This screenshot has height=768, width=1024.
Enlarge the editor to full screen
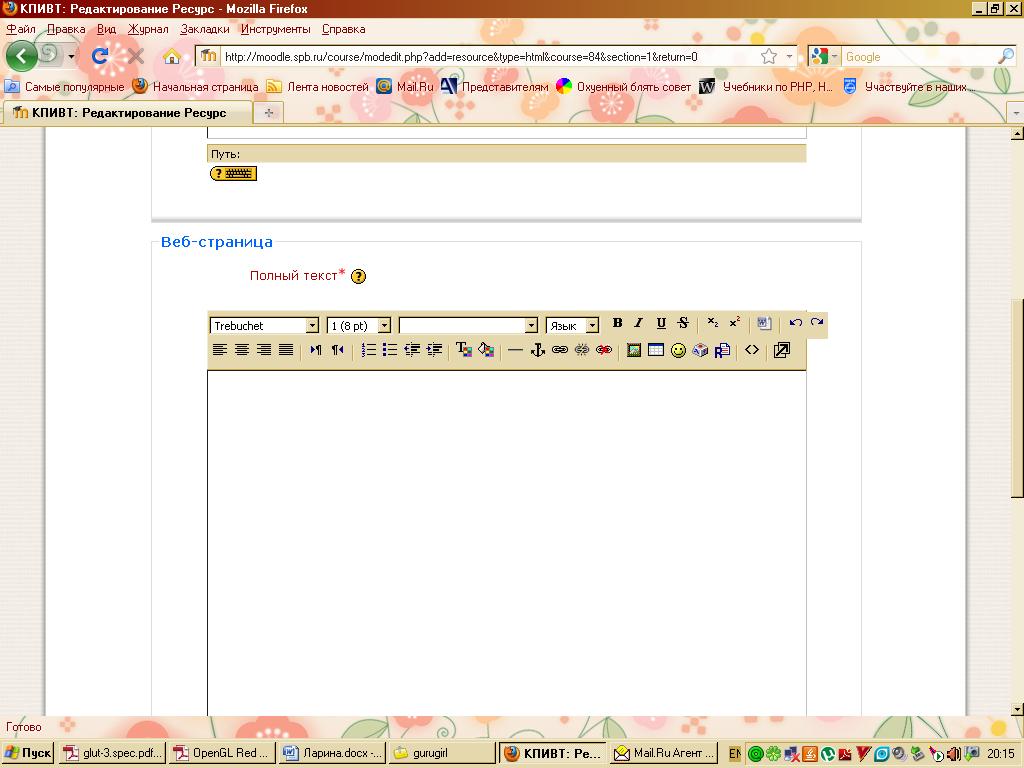click(782, 351)
